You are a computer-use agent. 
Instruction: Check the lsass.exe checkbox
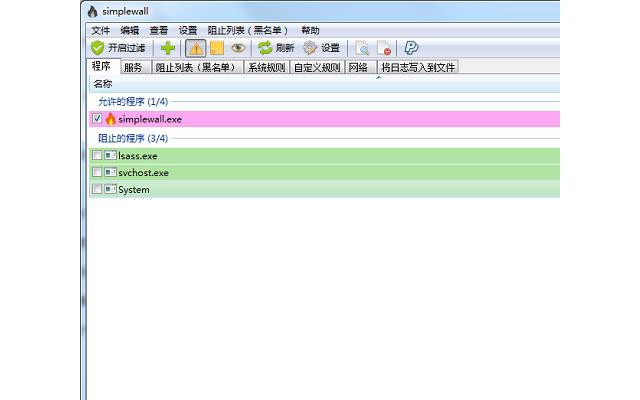[x=97, y=156]
